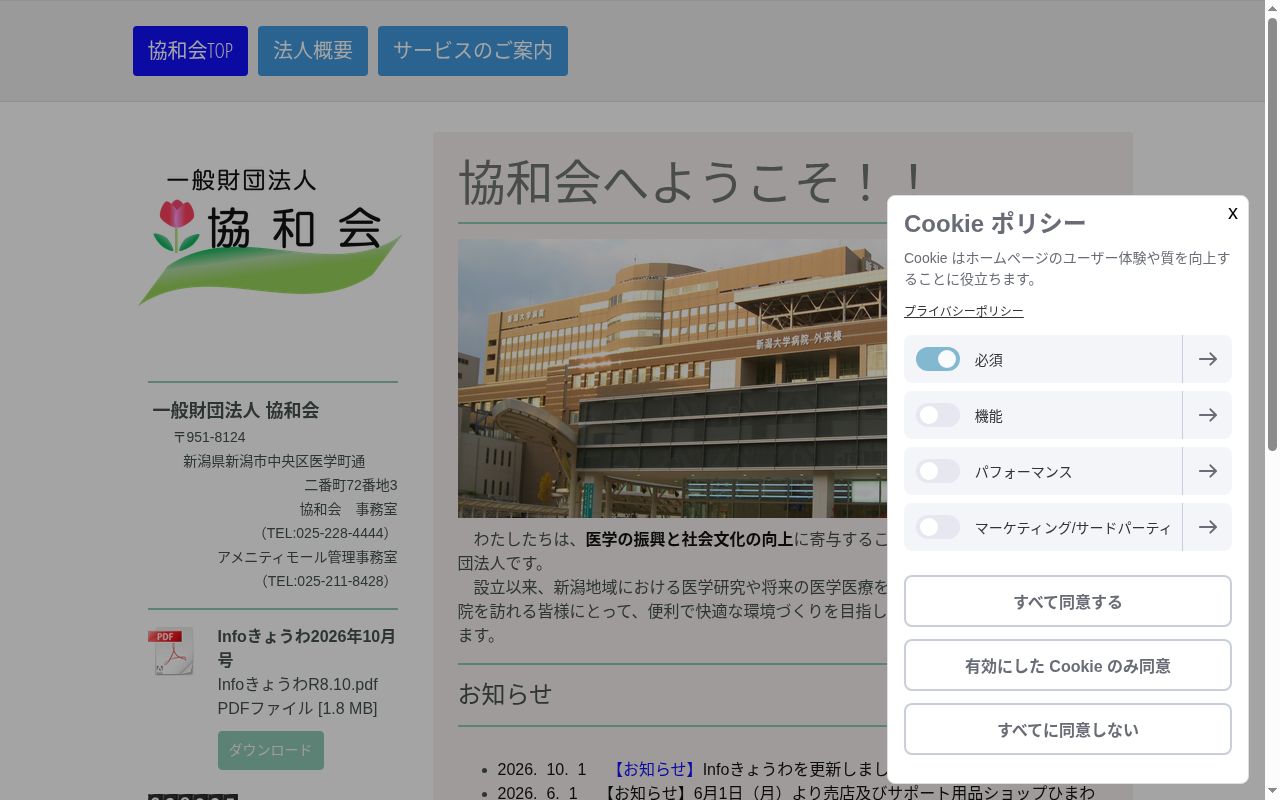This screenshot has height=800, width=1280.
Task: Open the 法人概要 navigation tab
Action: pyautogui.click(x=313, y=51)
